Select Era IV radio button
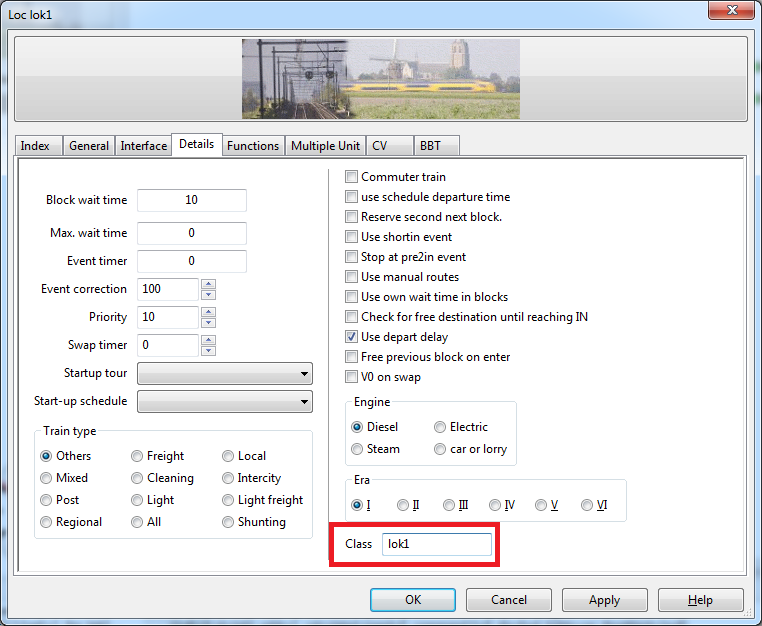 click(495, 505)
